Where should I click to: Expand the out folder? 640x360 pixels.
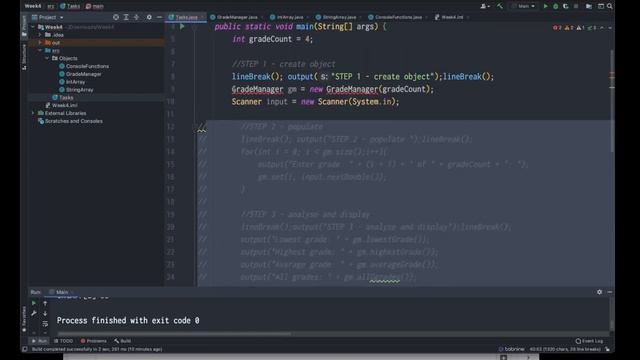coord(40,42)
